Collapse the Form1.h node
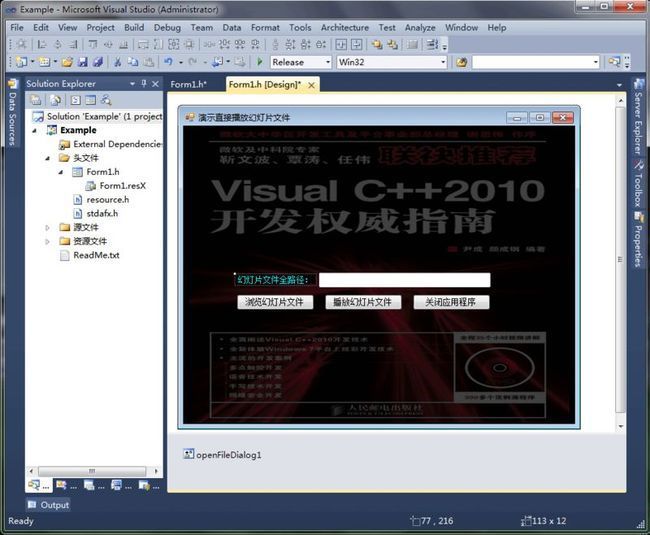The height and width of the screenshot is (535, 650). 61,172
